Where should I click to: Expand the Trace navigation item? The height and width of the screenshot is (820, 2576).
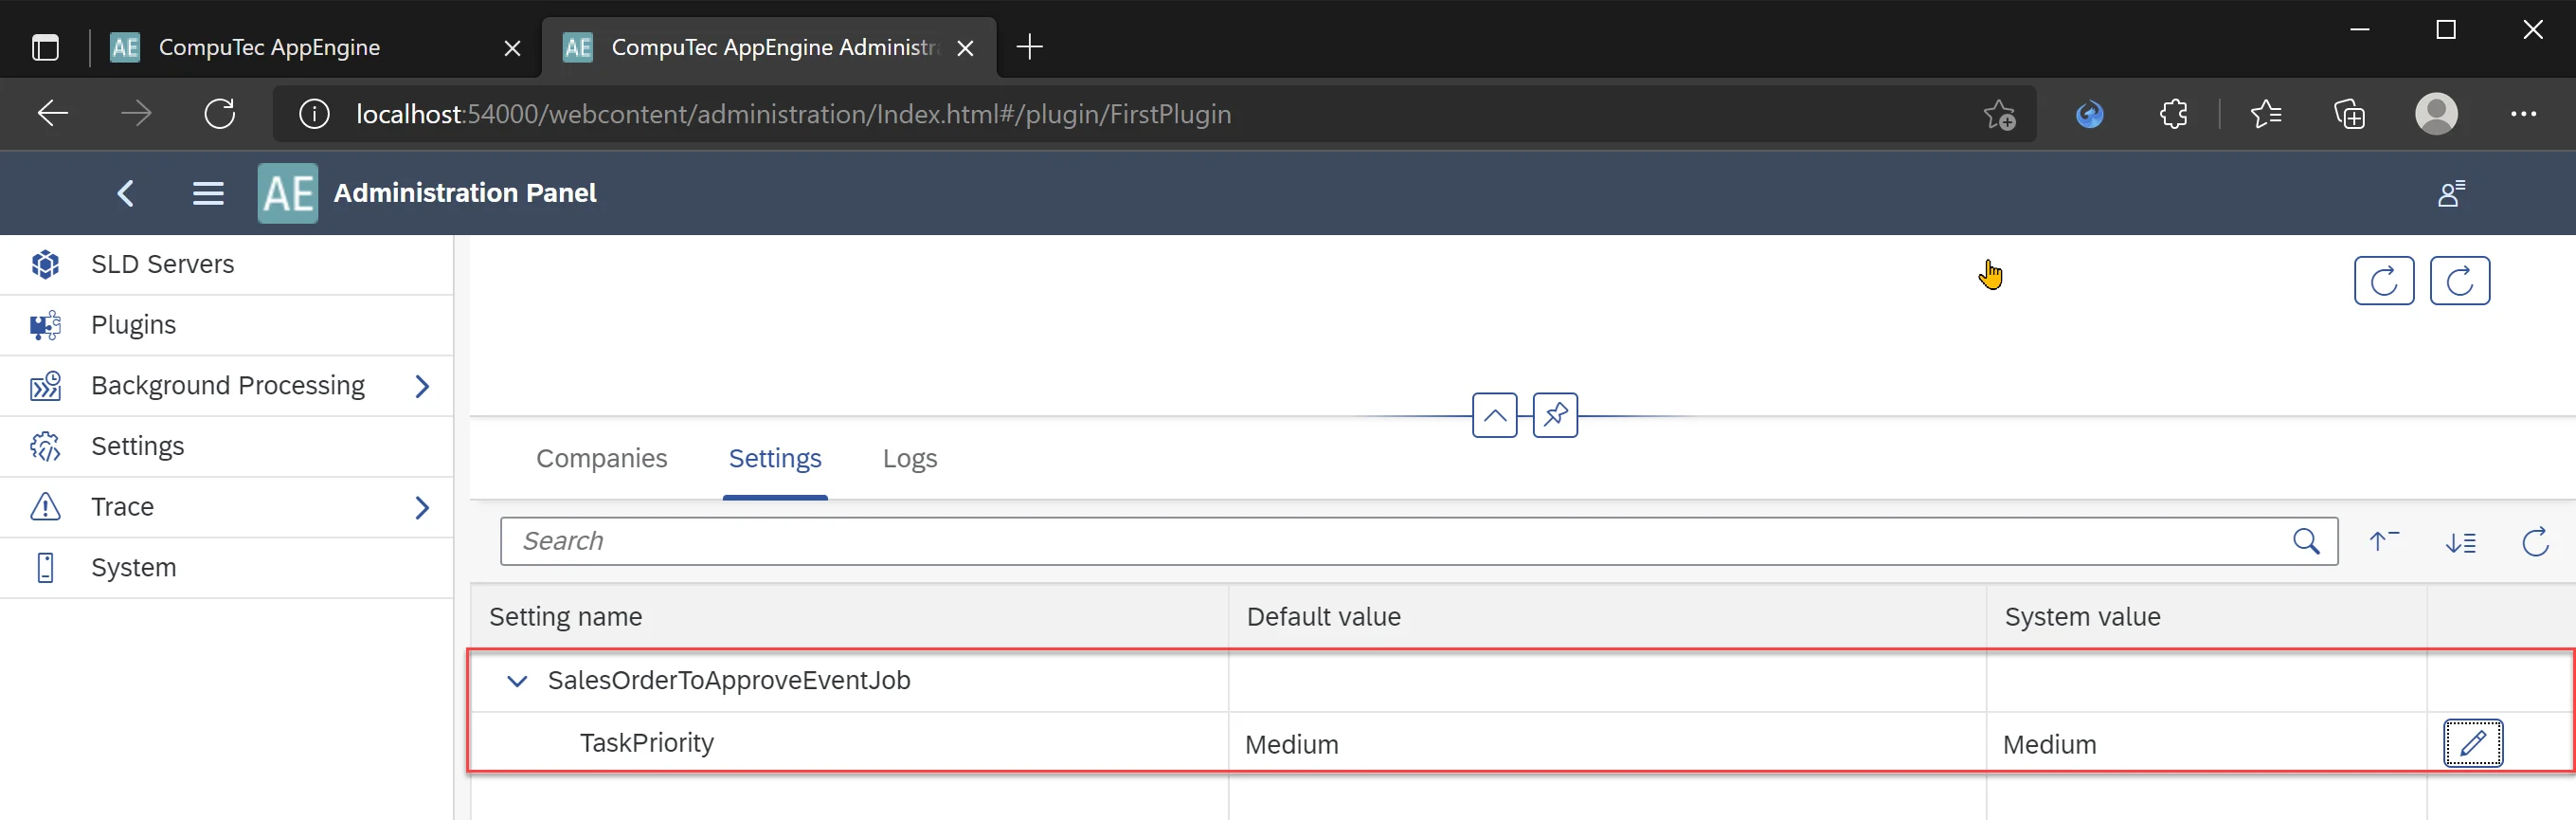[x=422, y=507]
